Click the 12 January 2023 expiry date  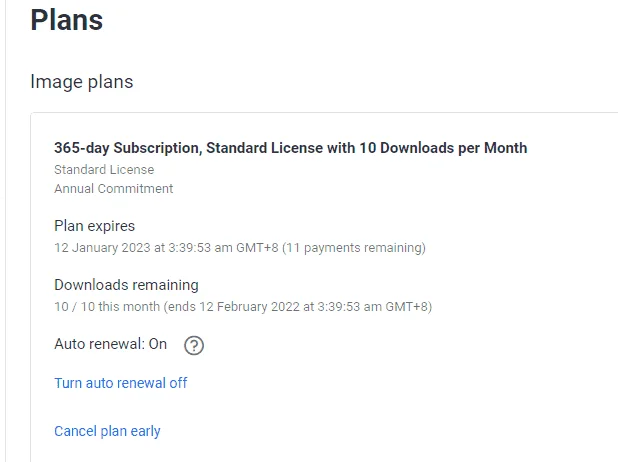point(102,248)
